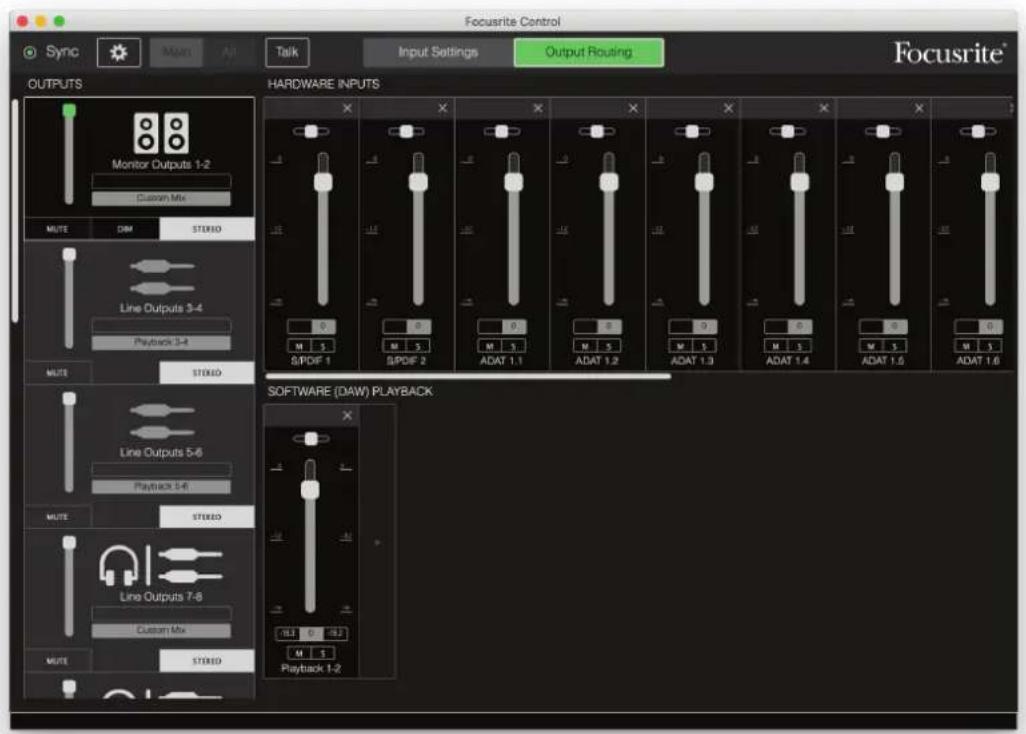Click the pan knob on ADAT 1.4
This screenshot has height=734, width=1026.
click(x=788, y=131)
